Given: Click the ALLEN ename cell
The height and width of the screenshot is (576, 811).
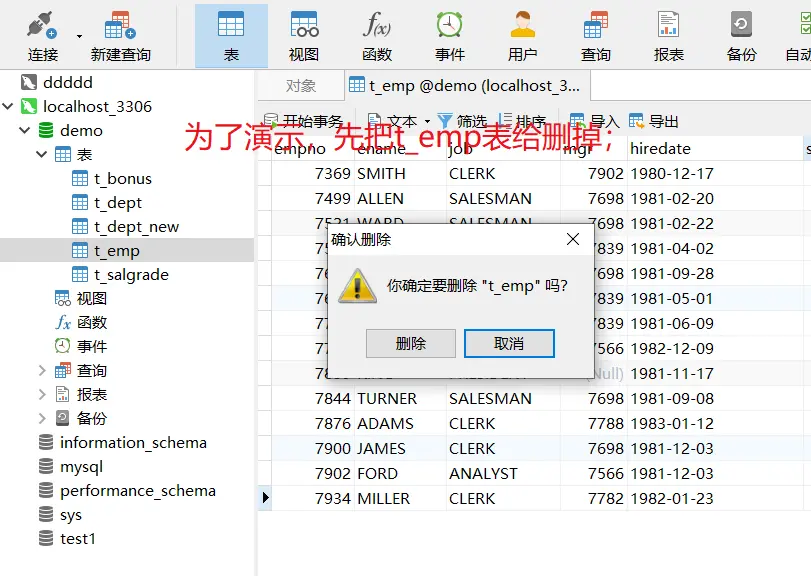Looking at the screenshot, I should (400, 199).
